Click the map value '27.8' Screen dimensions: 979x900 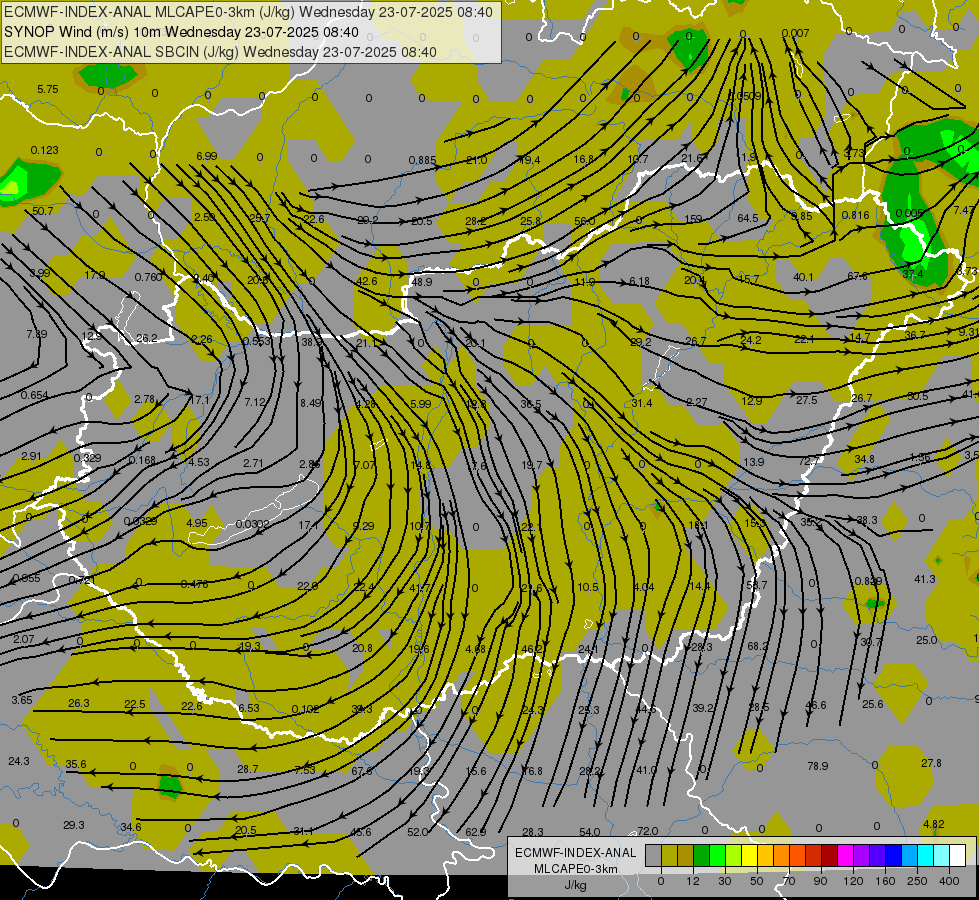click(x=931, y=763)
